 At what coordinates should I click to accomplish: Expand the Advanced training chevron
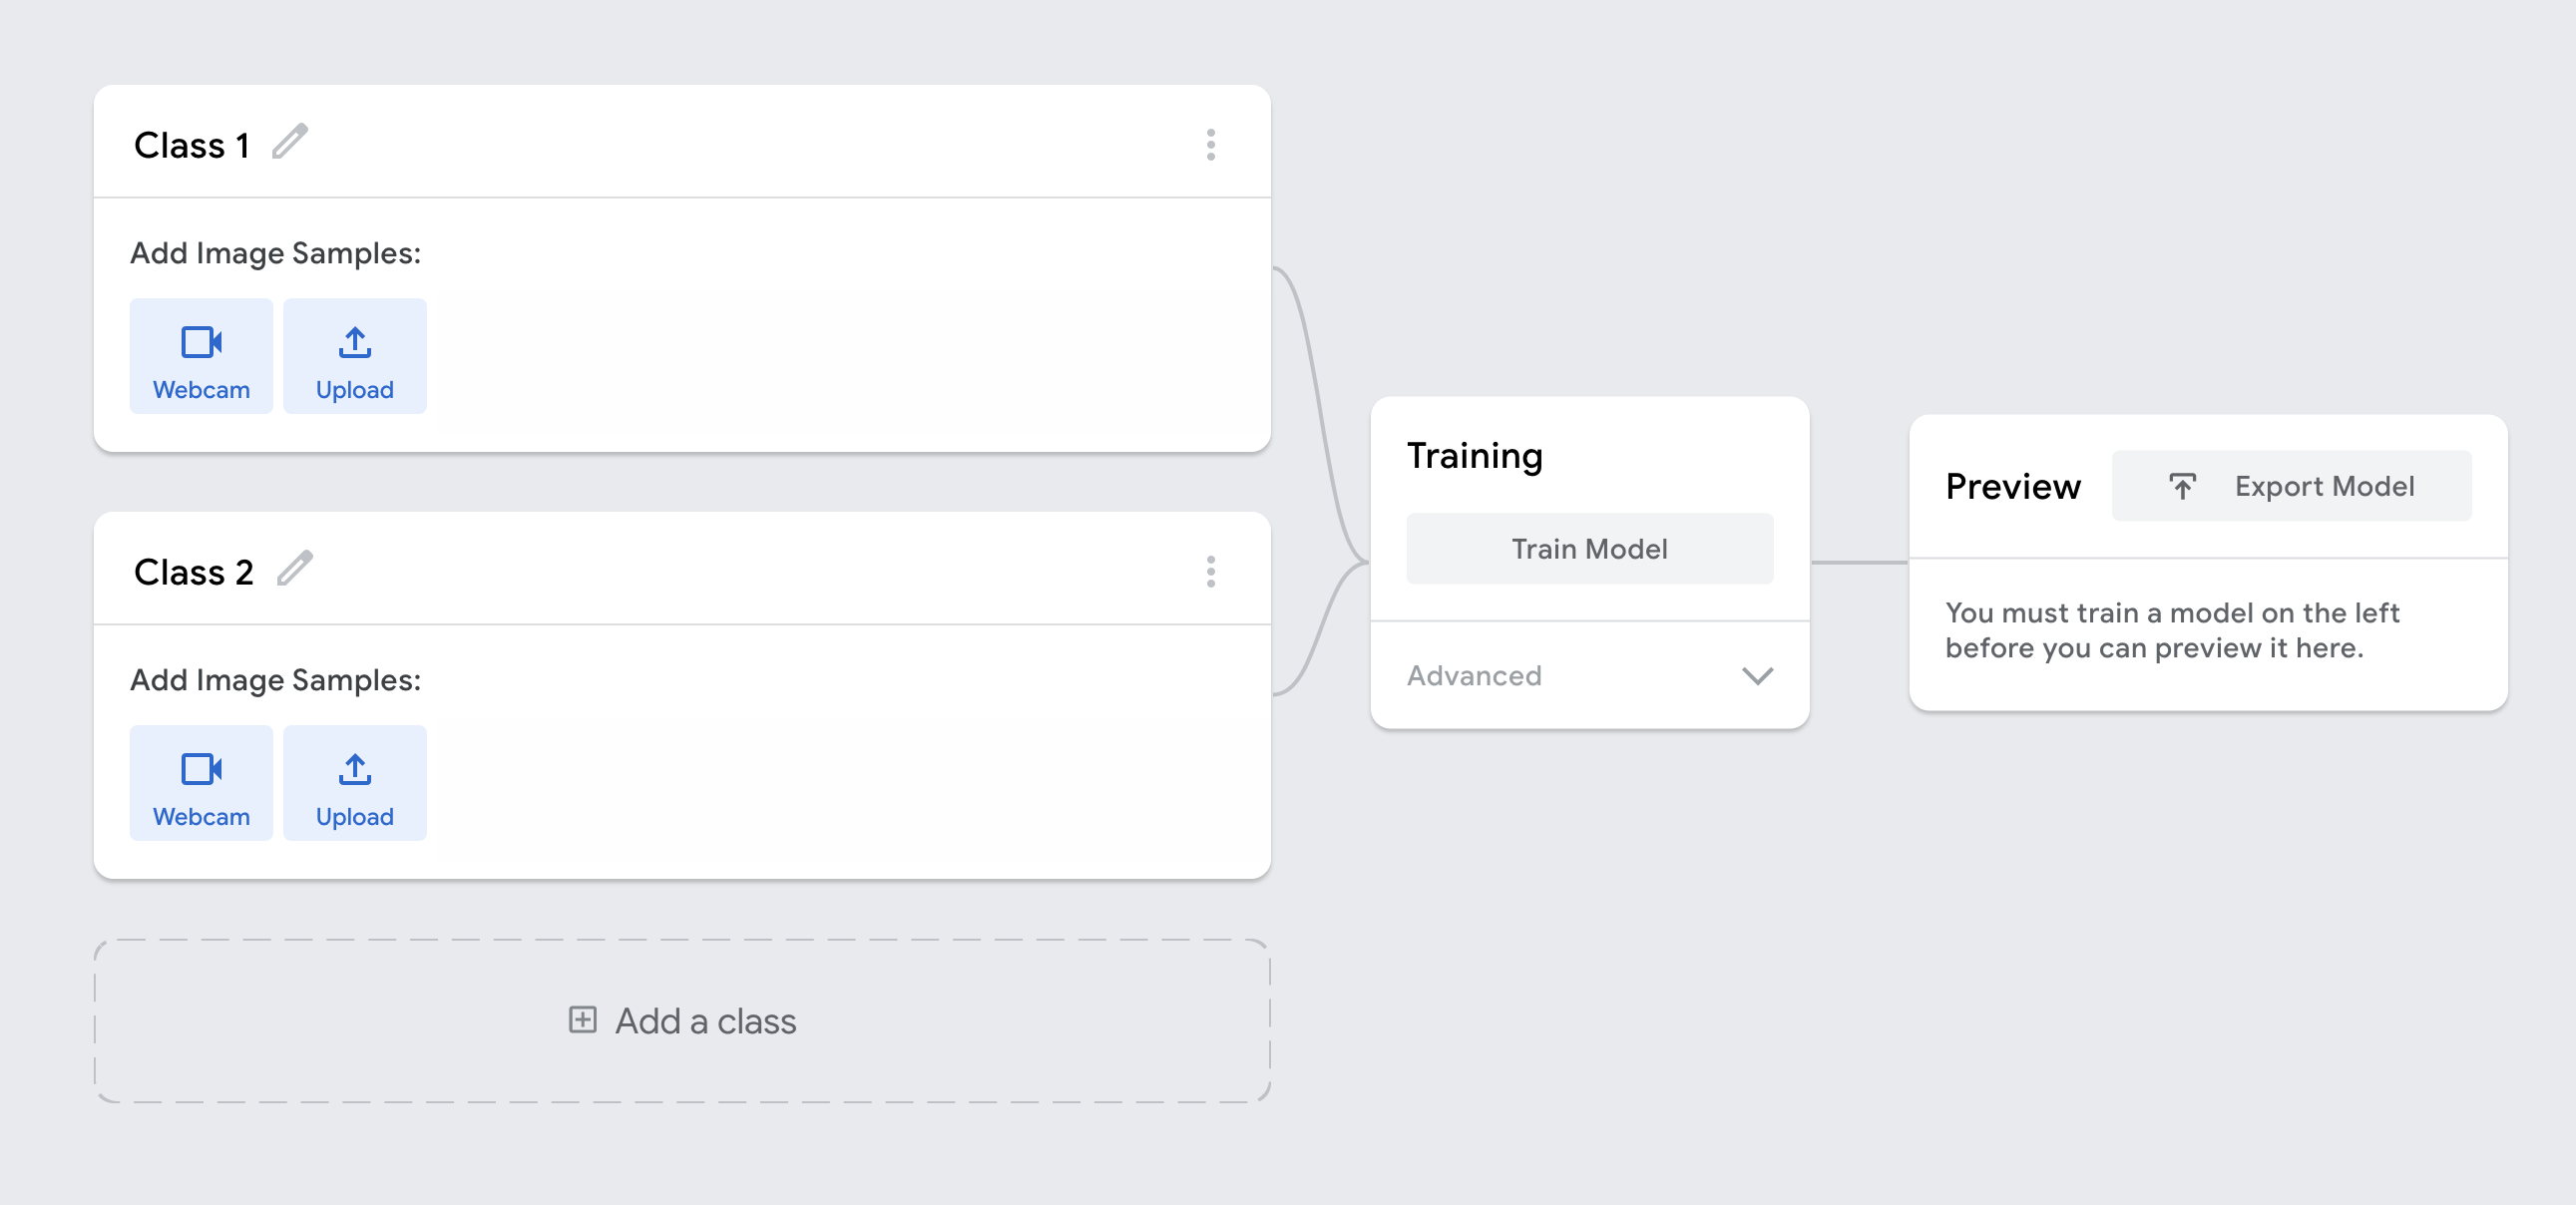click(1757, 676)
